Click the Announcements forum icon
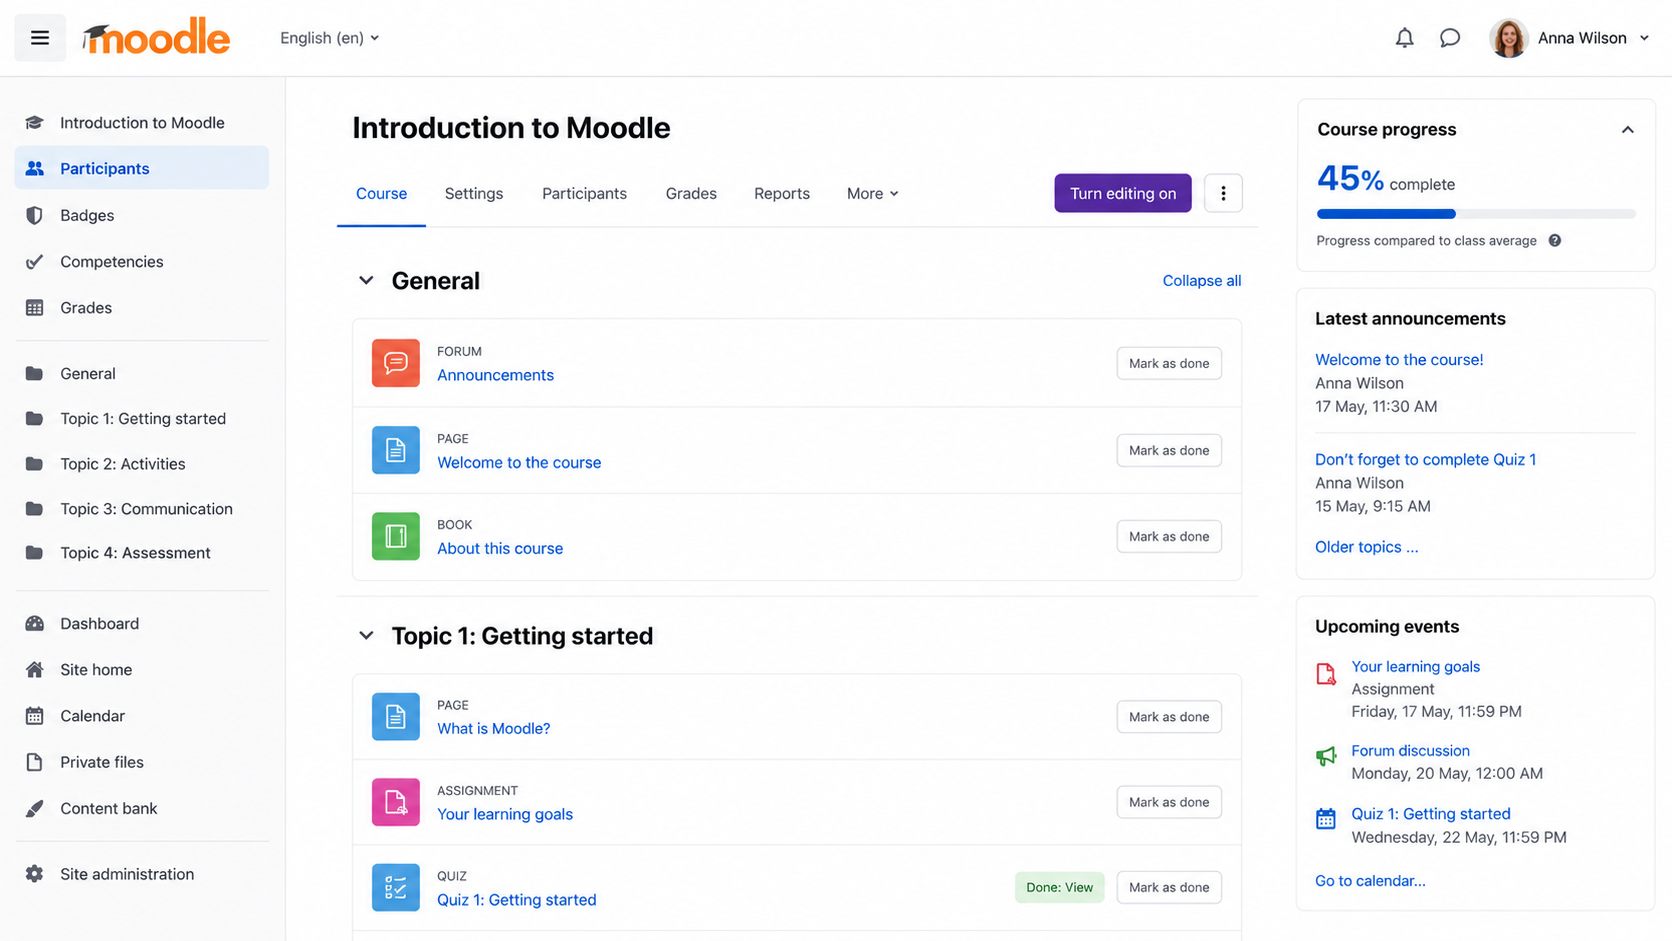1672x941 pixels. (396, 363)
